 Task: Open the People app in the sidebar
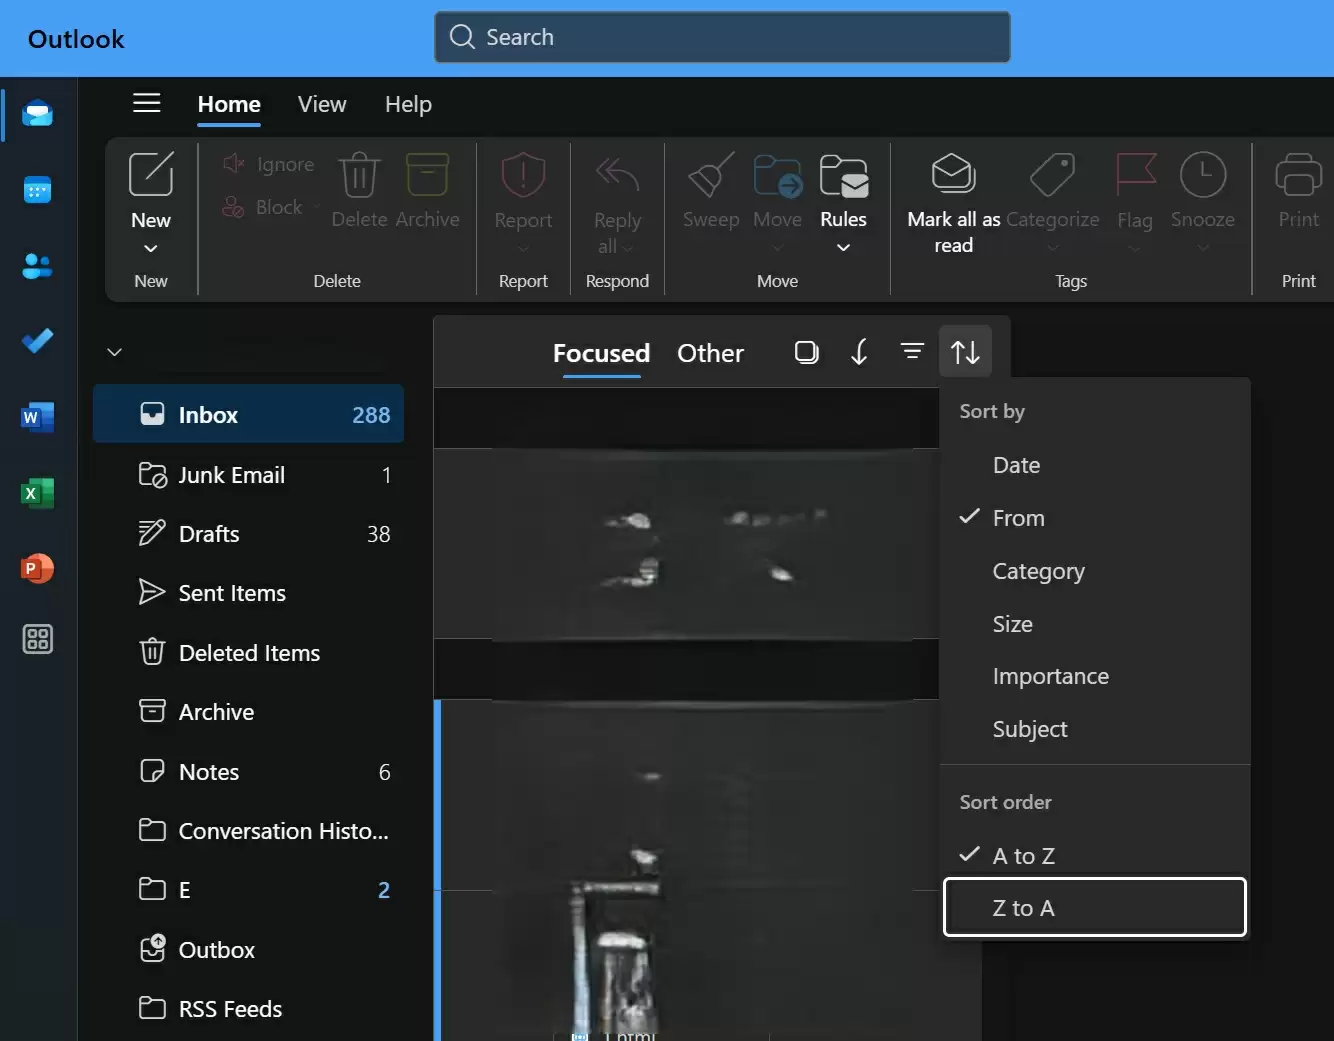coord(37,266)
